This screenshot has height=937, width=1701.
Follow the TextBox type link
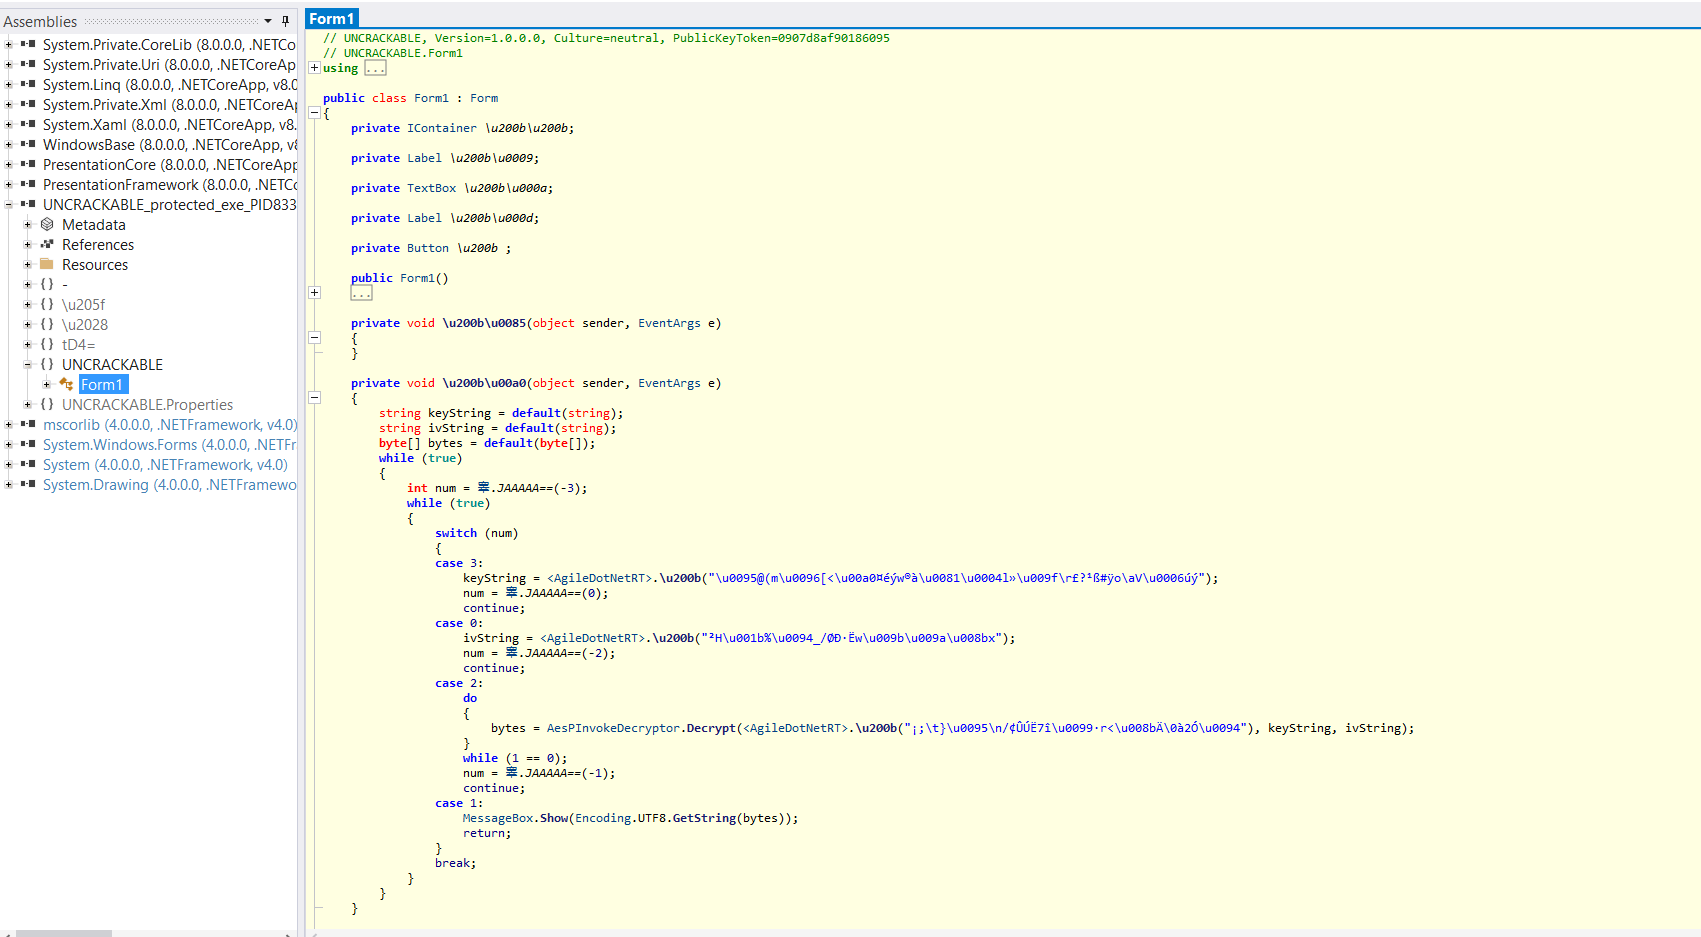click(431, 188)
